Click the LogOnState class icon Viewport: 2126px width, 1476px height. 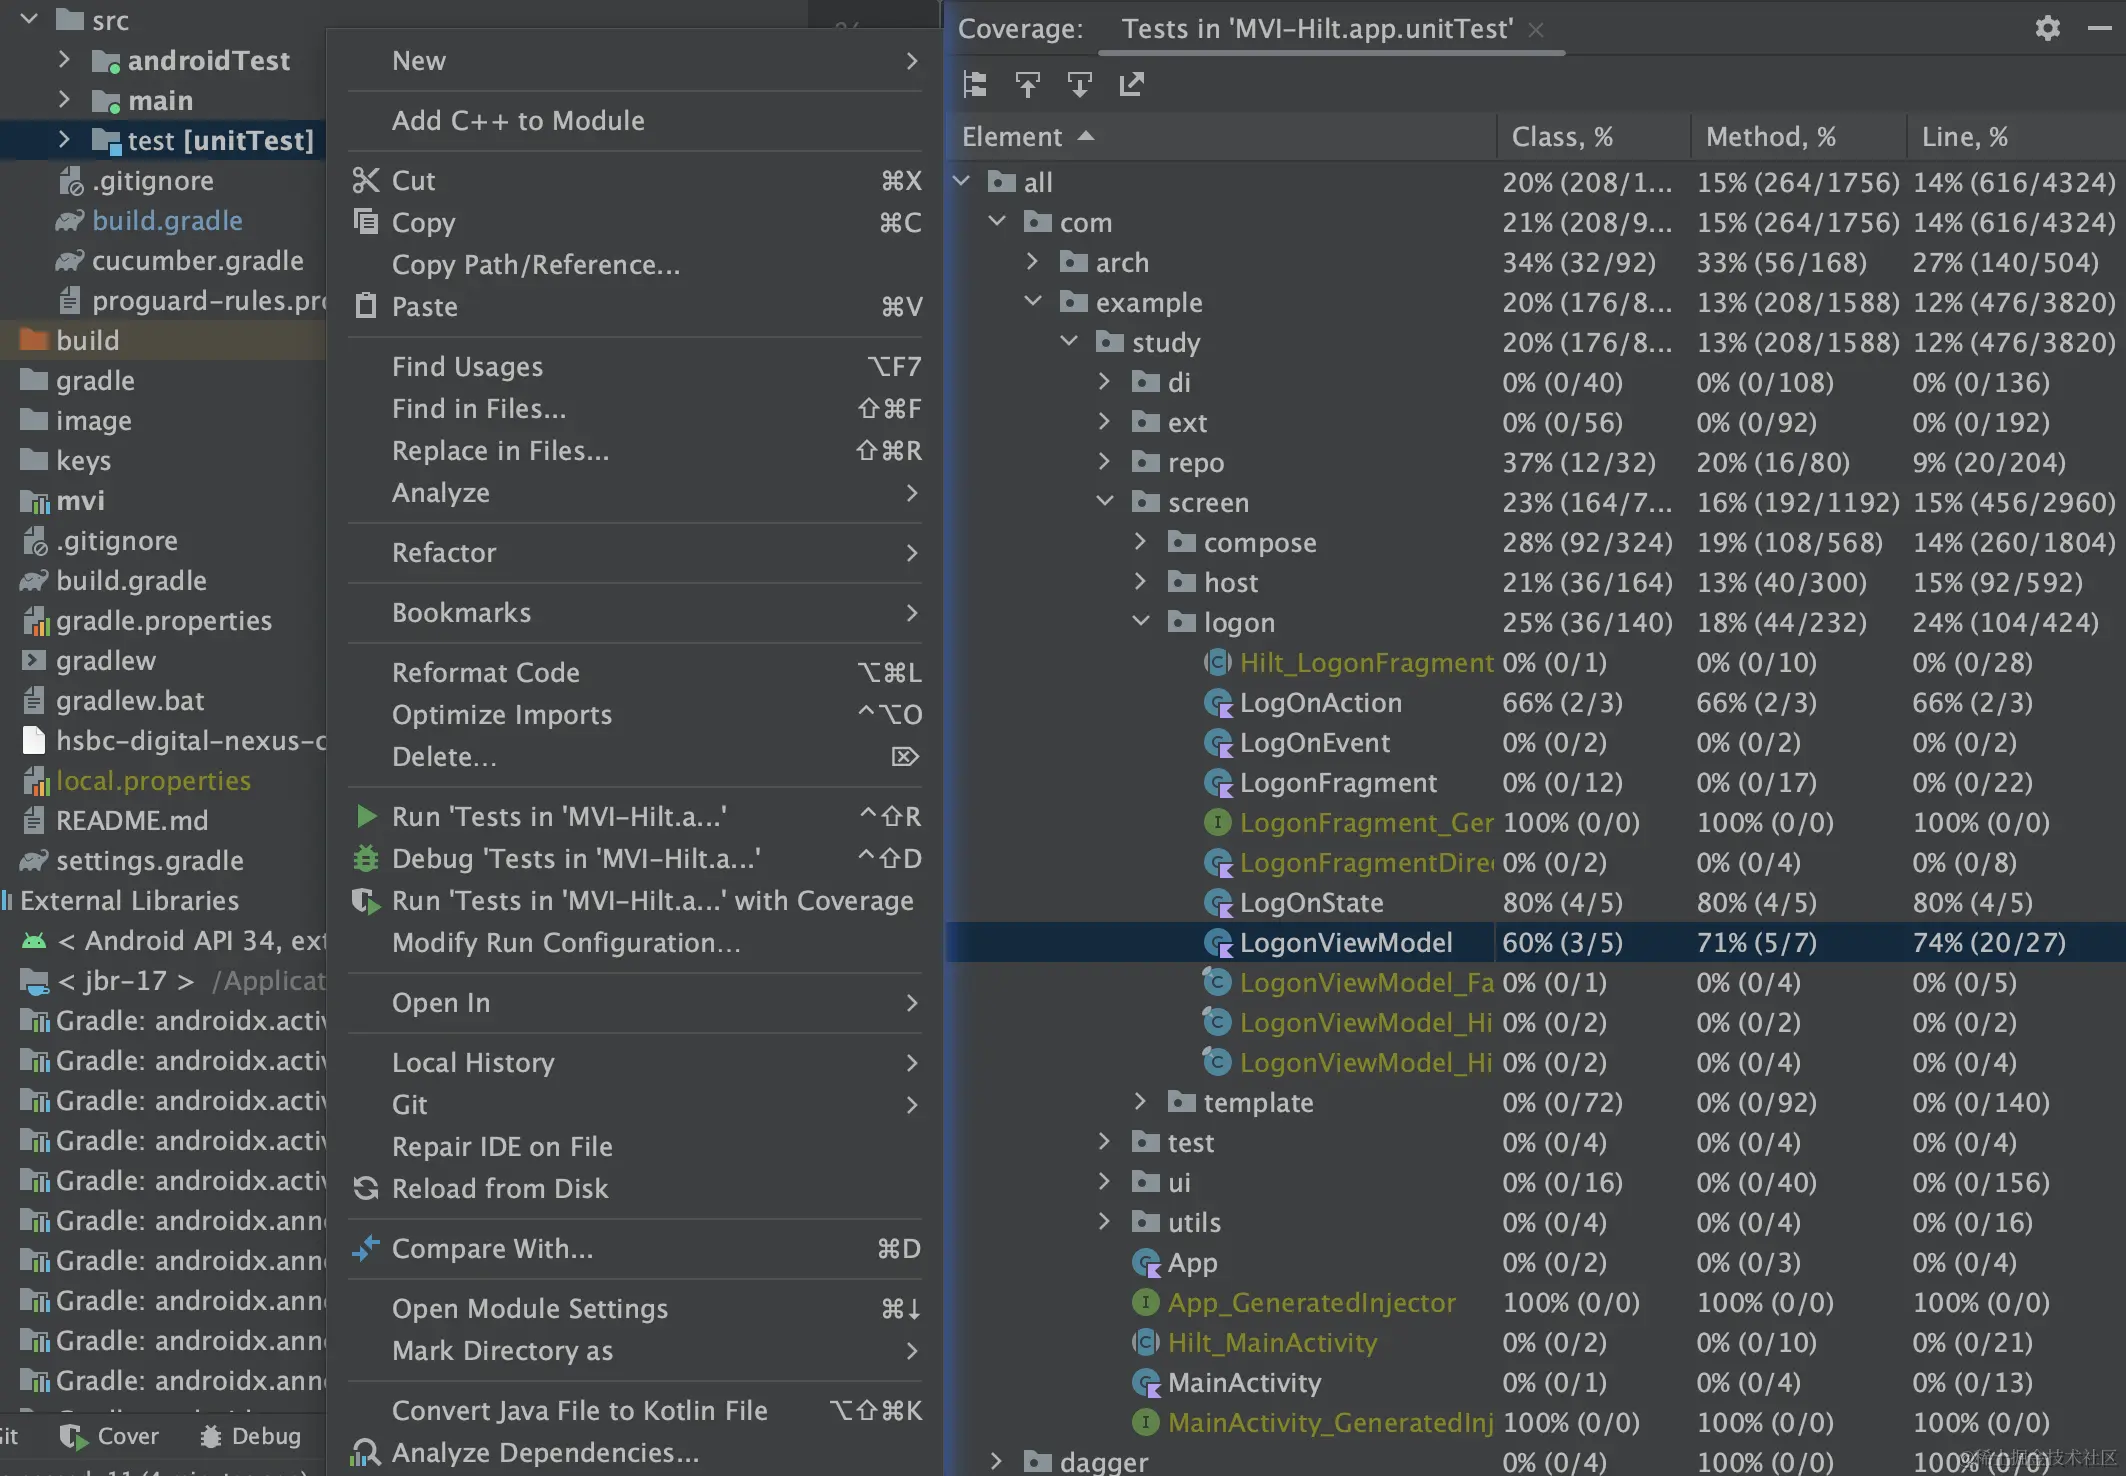point(1217,903)
